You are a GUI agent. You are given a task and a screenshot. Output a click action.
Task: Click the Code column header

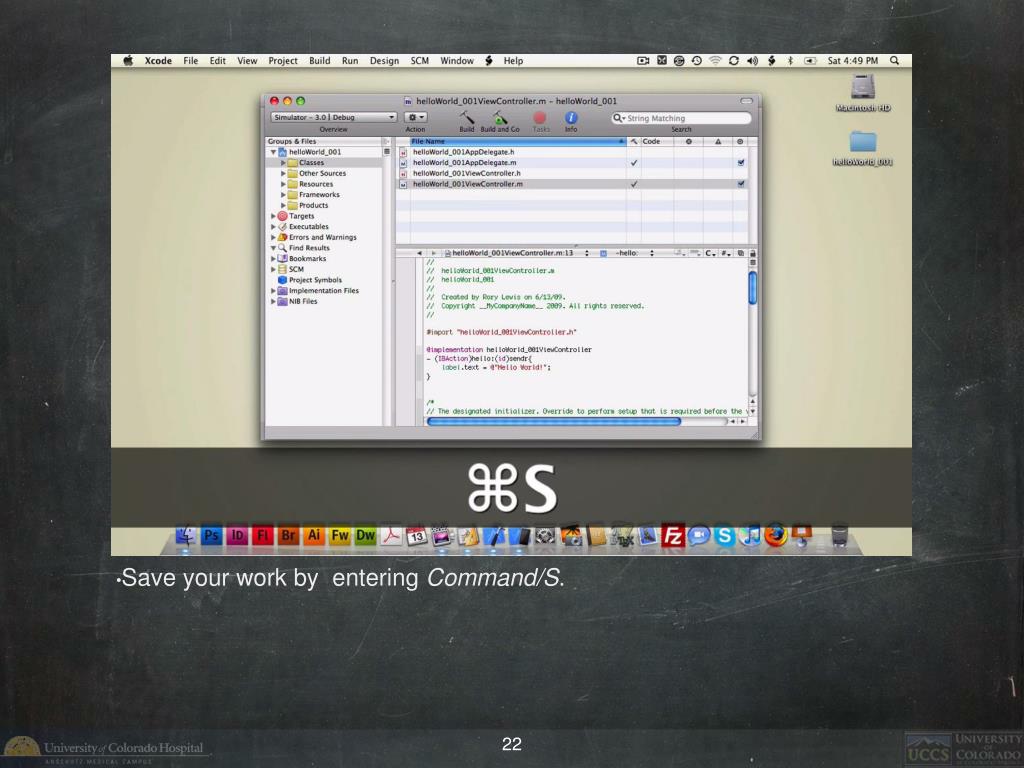point(657,141)
